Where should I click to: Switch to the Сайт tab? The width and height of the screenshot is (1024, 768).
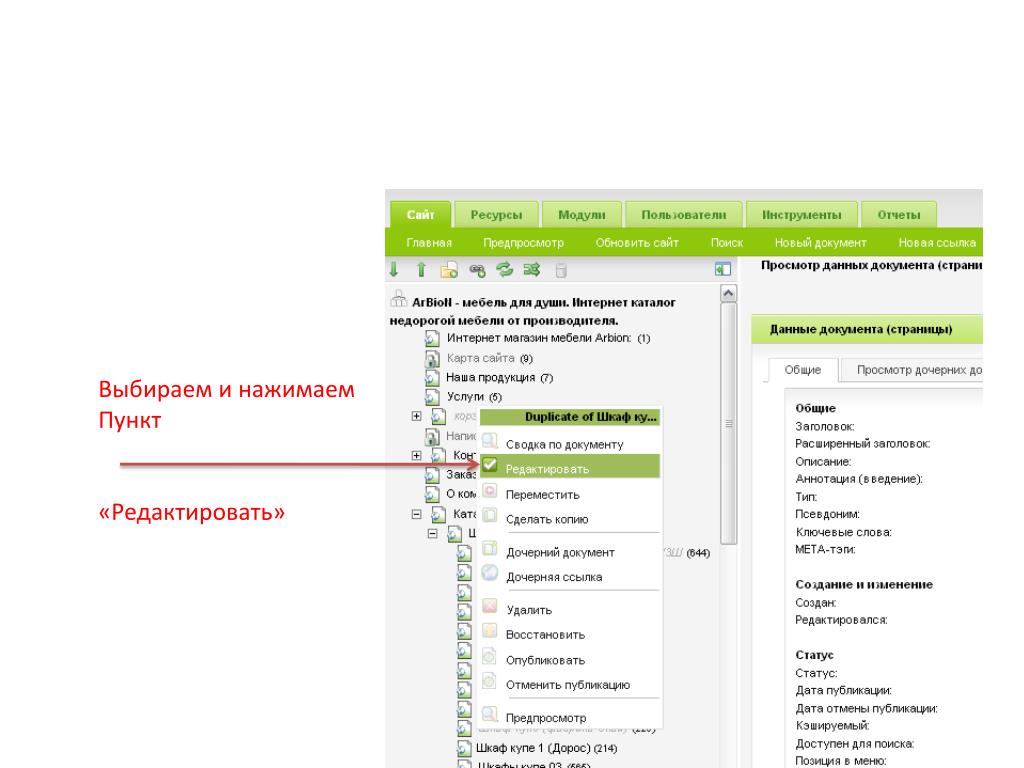[x=421, y=214]
